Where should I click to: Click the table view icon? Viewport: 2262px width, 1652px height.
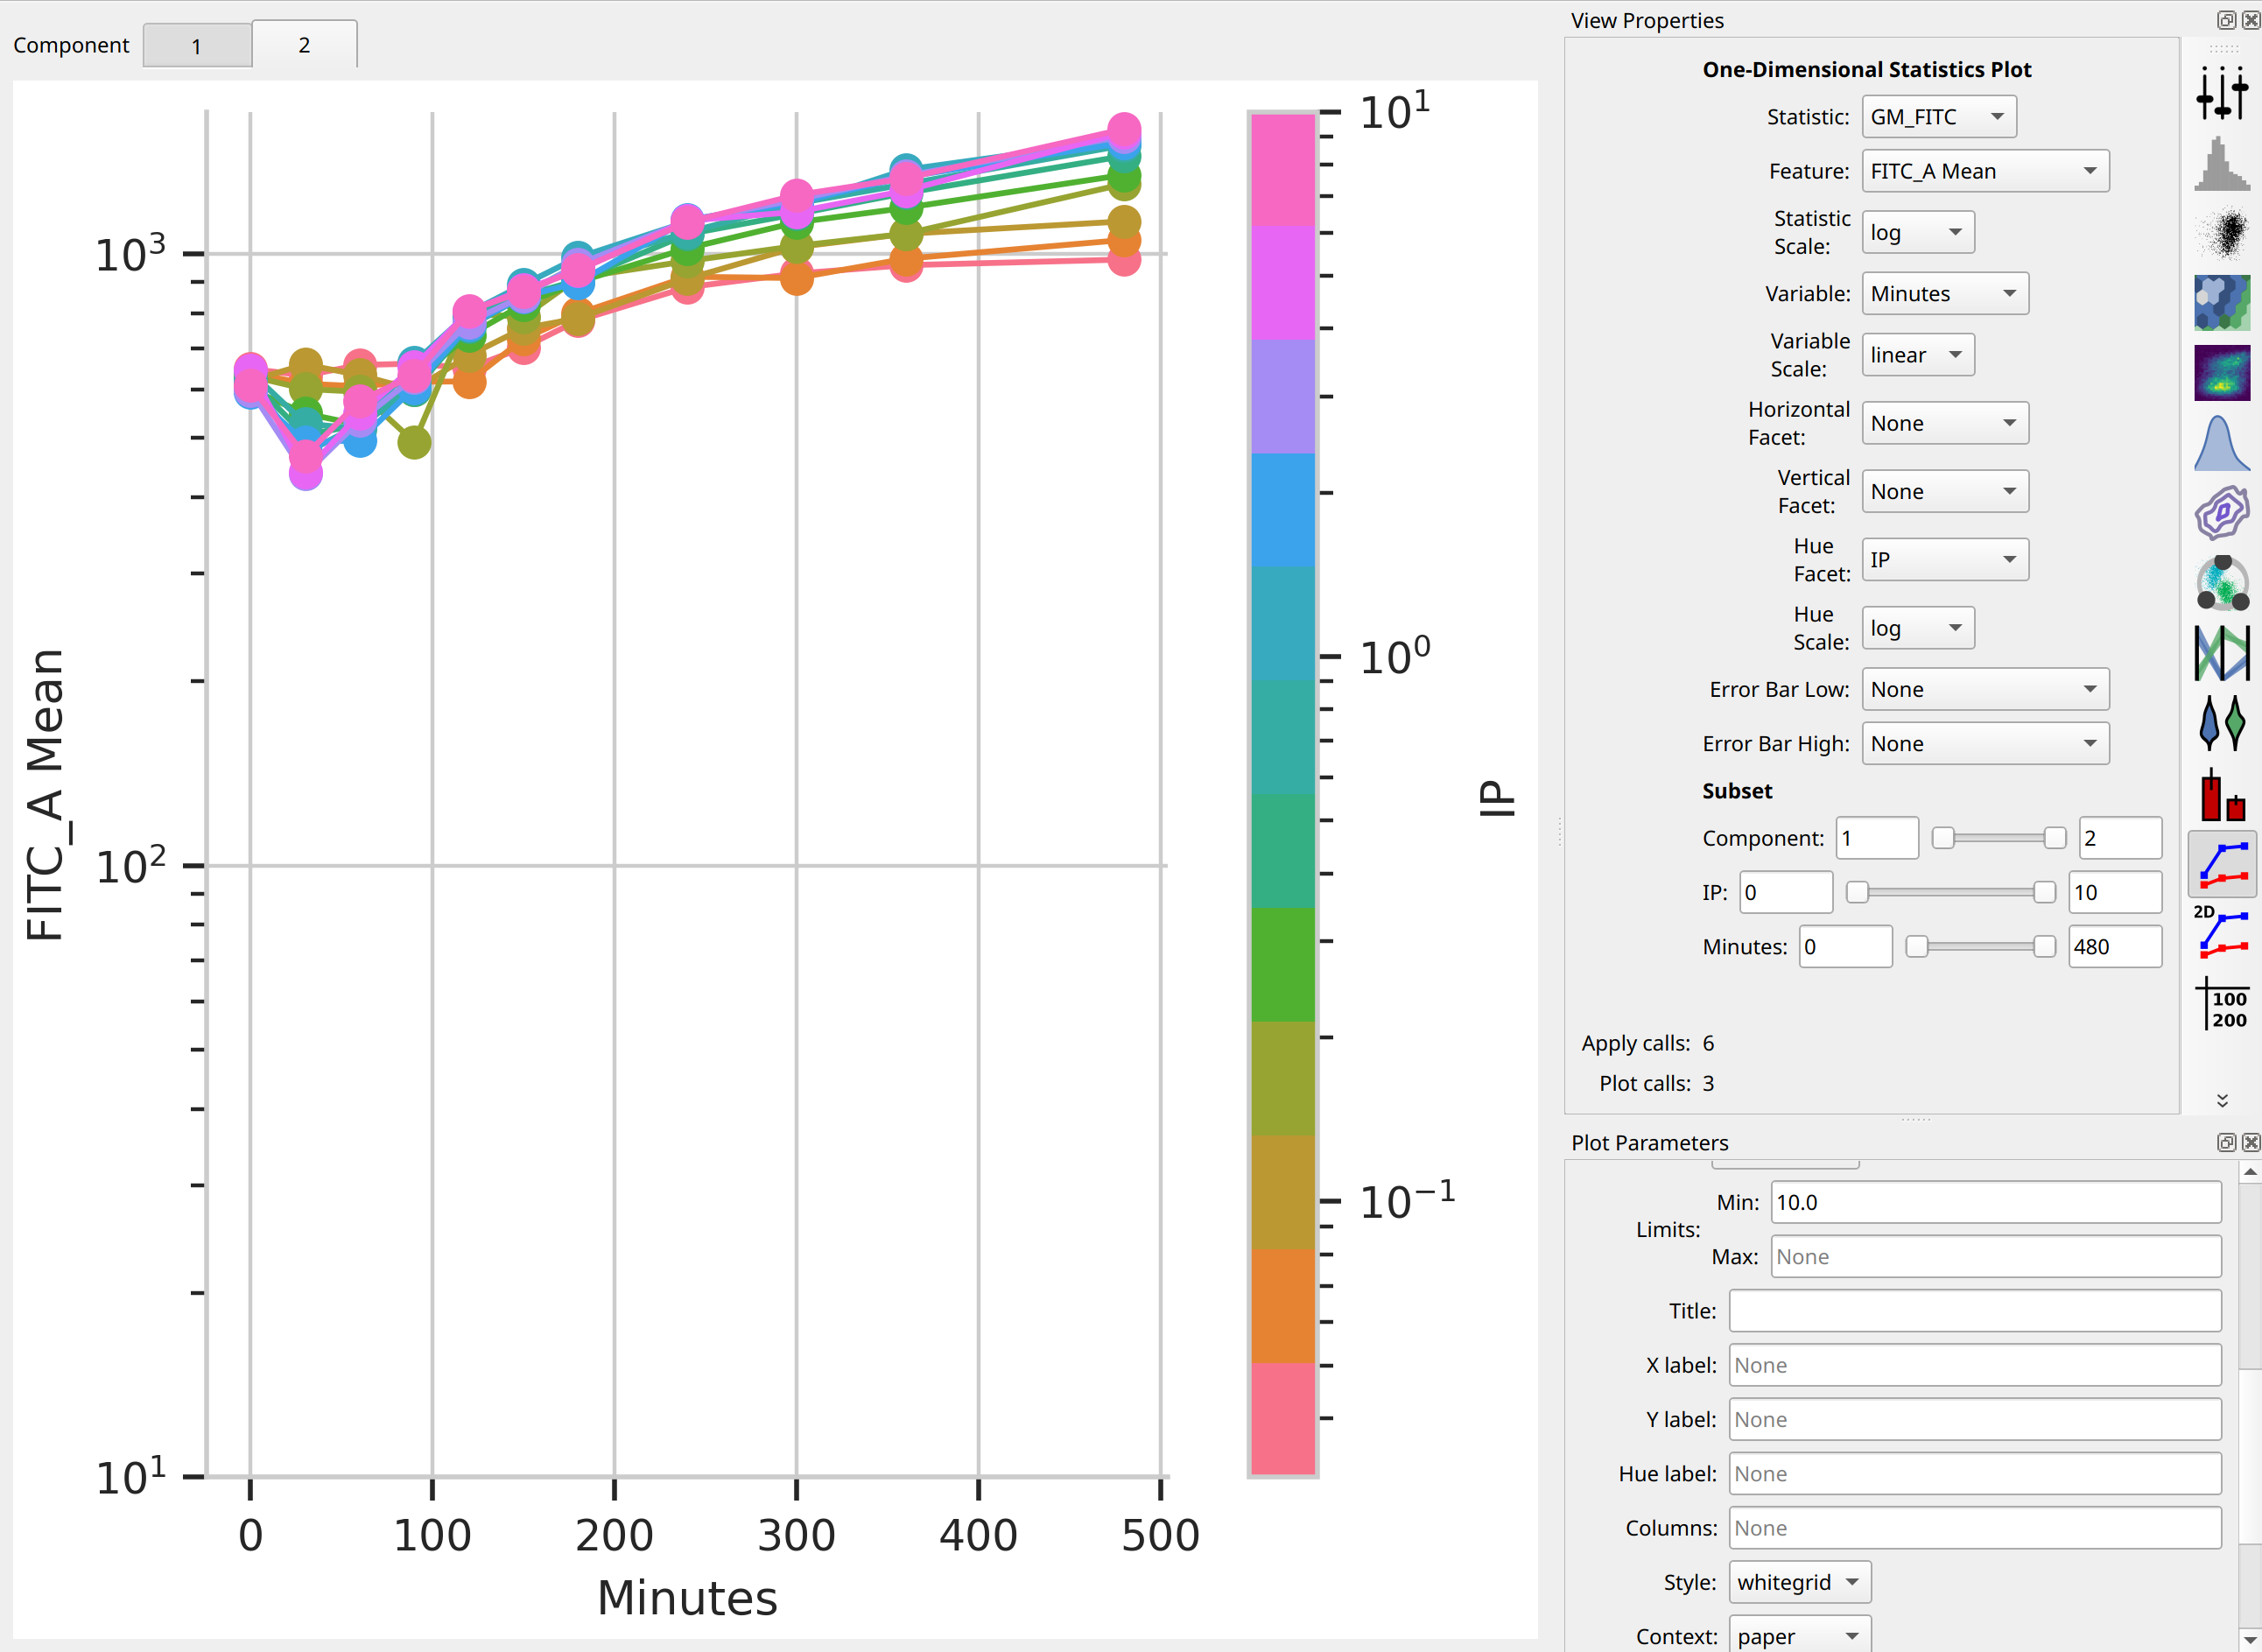click(2221, 1003)
